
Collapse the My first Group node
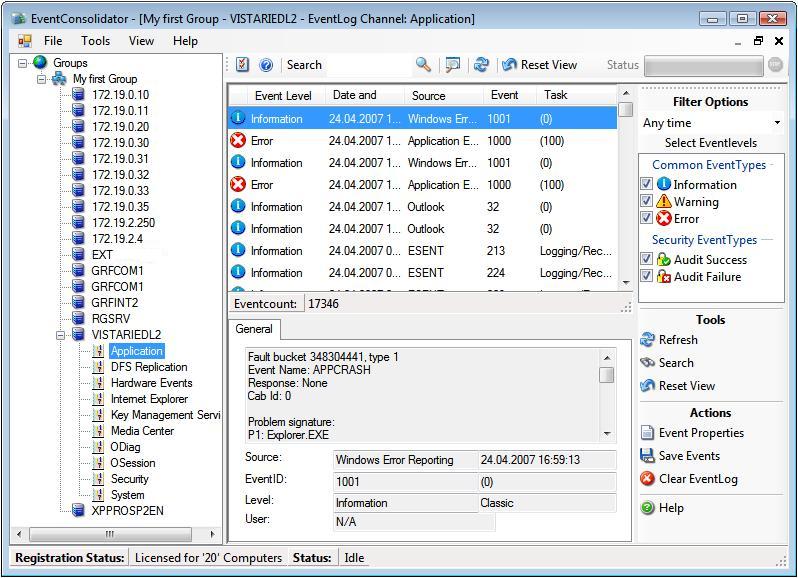point(42,79)
